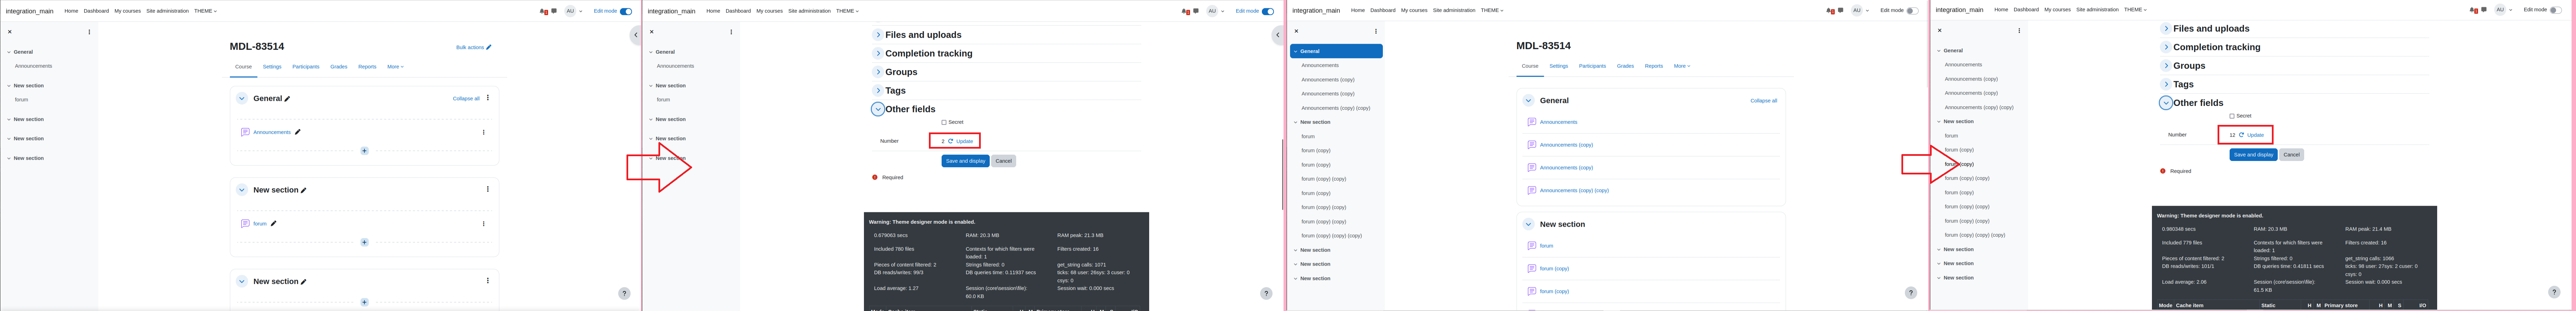Click help question mark in the second screenshot
This screenshot has width=2576, height=311.
click(x=1266, y=294)
